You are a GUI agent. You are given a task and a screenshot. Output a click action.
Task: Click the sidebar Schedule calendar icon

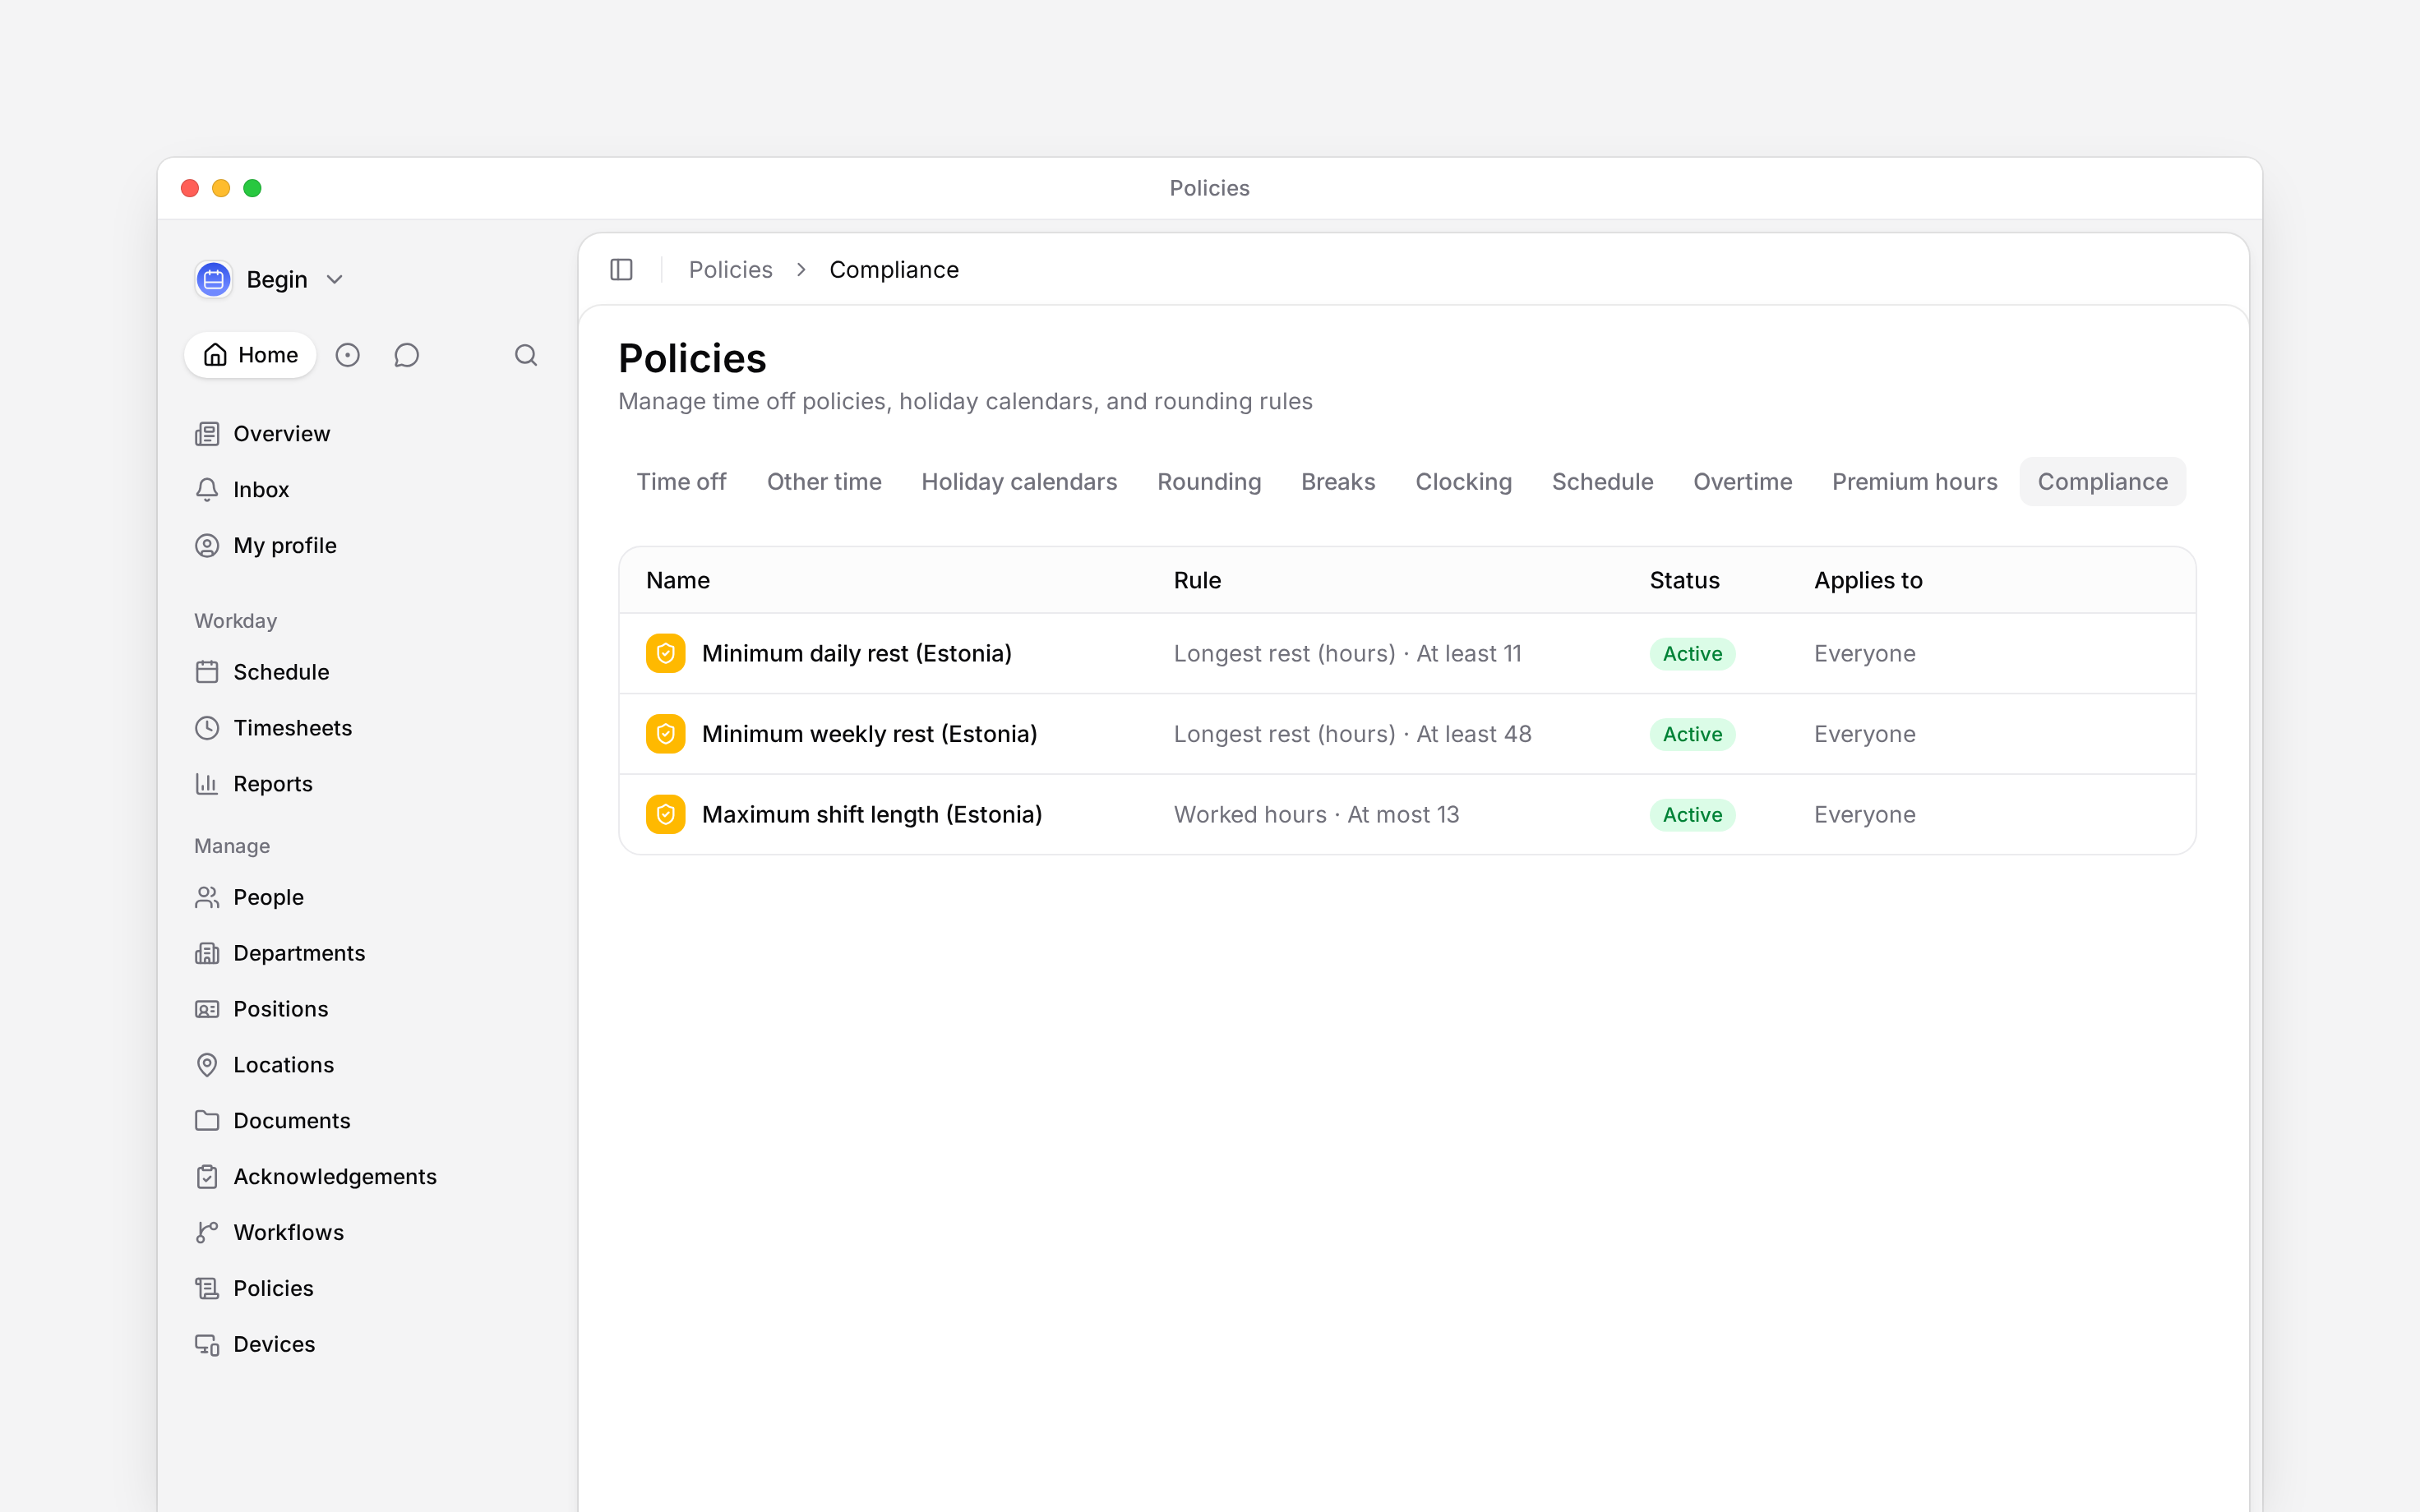pyautogui.click(x=207, y=672)
